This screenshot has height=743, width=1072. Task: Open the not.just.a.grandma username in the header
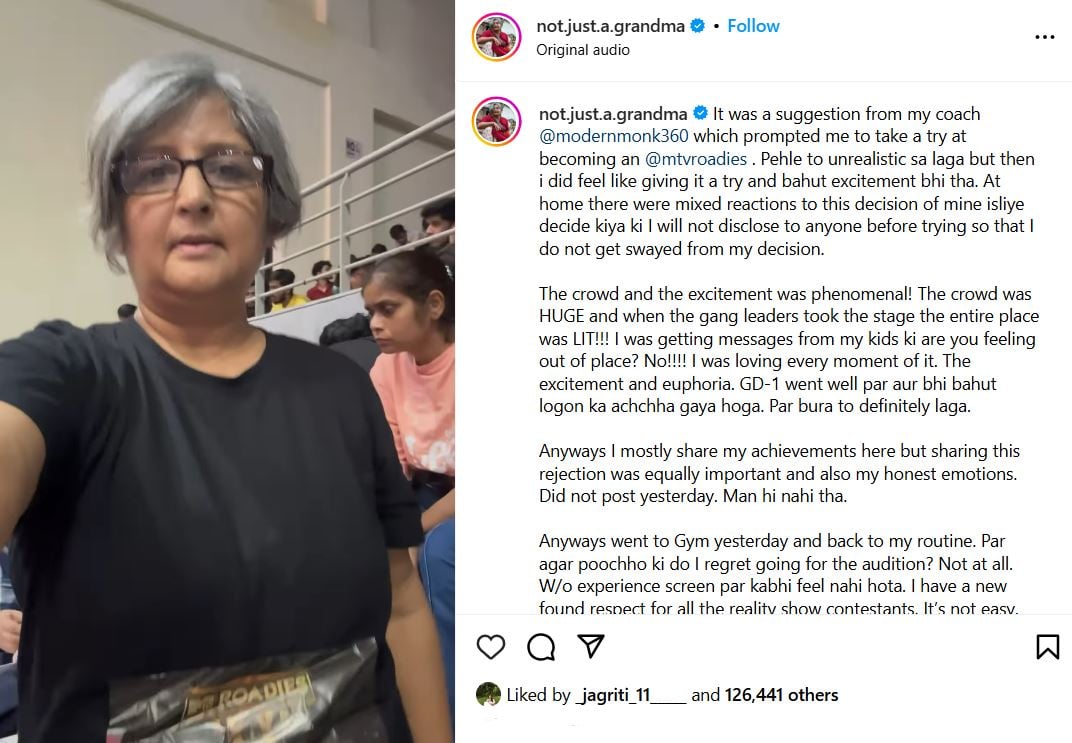[x=610, y=26]
